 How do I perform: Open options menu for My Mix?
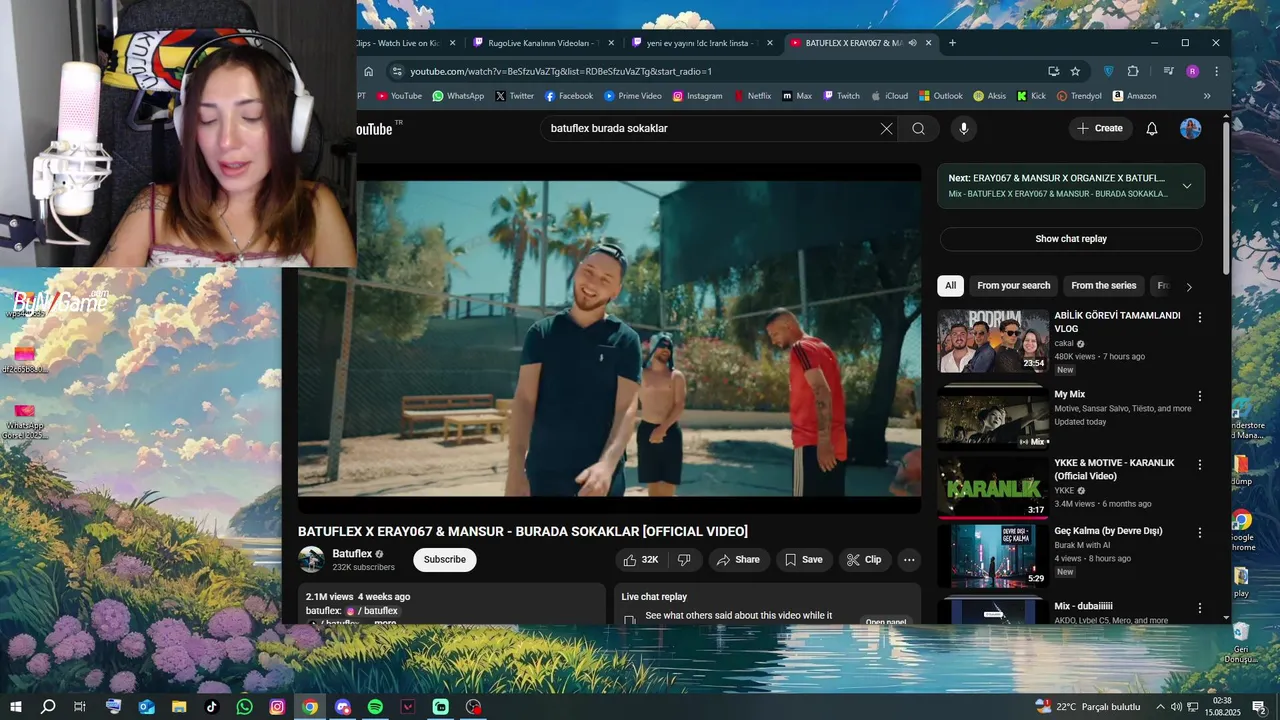1200,396
